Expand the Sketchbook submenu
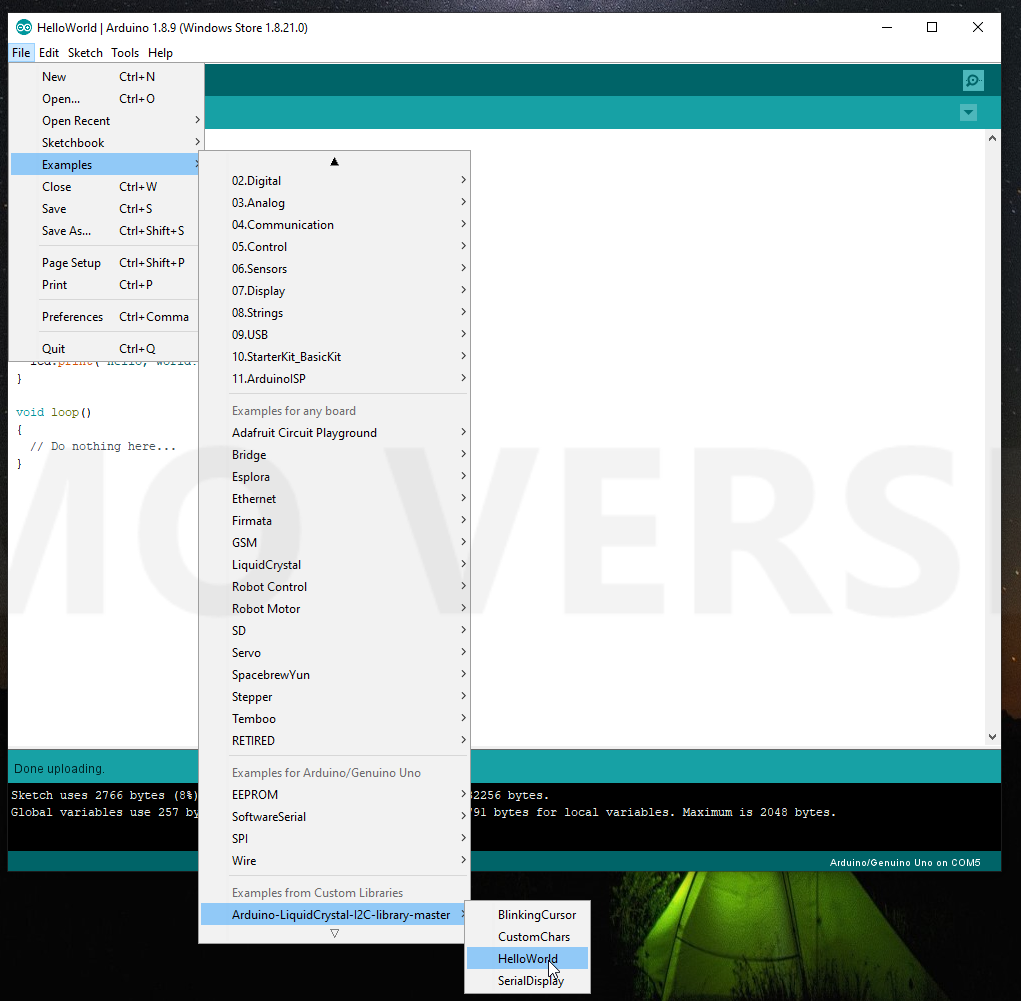 click(105, 143)
